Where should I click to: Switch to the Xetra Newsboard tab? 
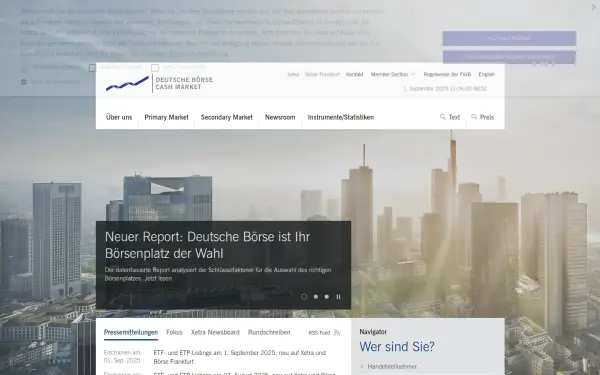(x=215, y=333)
